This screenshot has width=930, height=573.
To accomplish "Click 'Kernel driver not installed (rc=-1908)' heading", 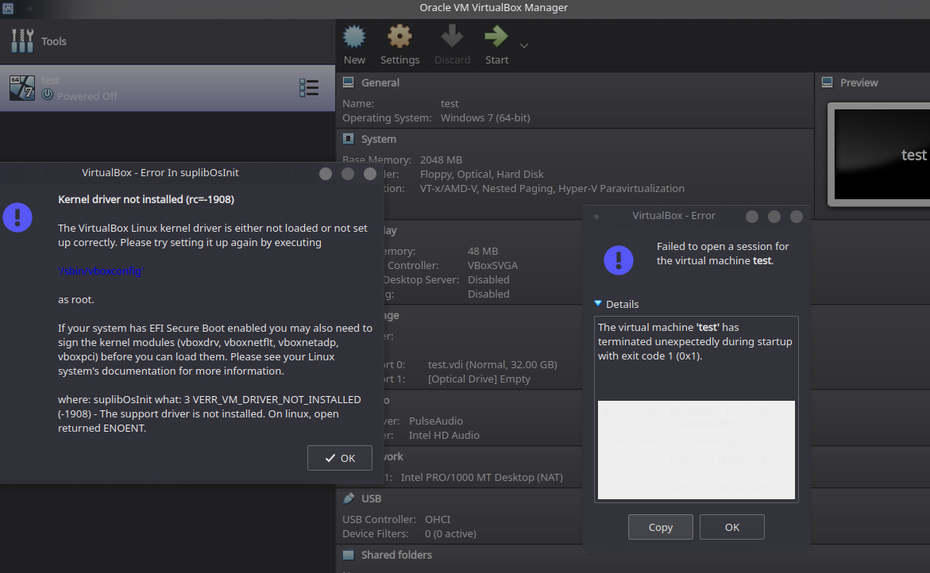I will click(146, 199).
